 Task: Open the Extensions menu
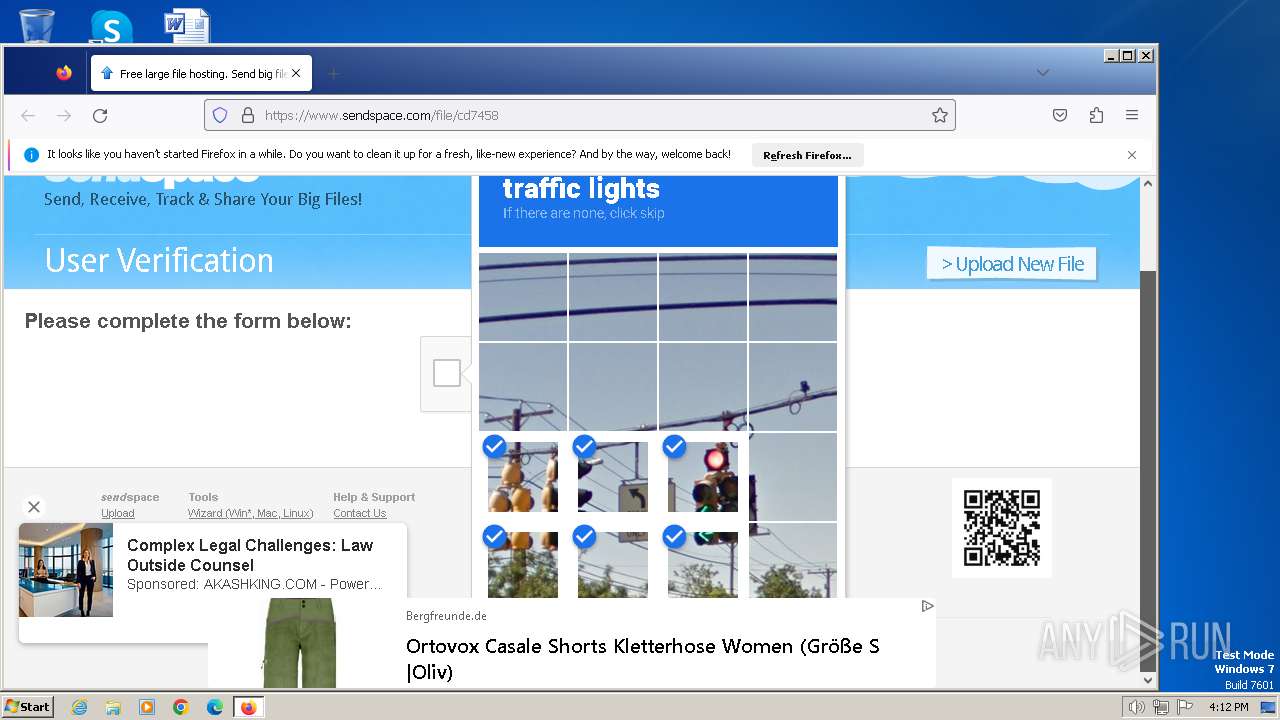(x=1096, y=115)
